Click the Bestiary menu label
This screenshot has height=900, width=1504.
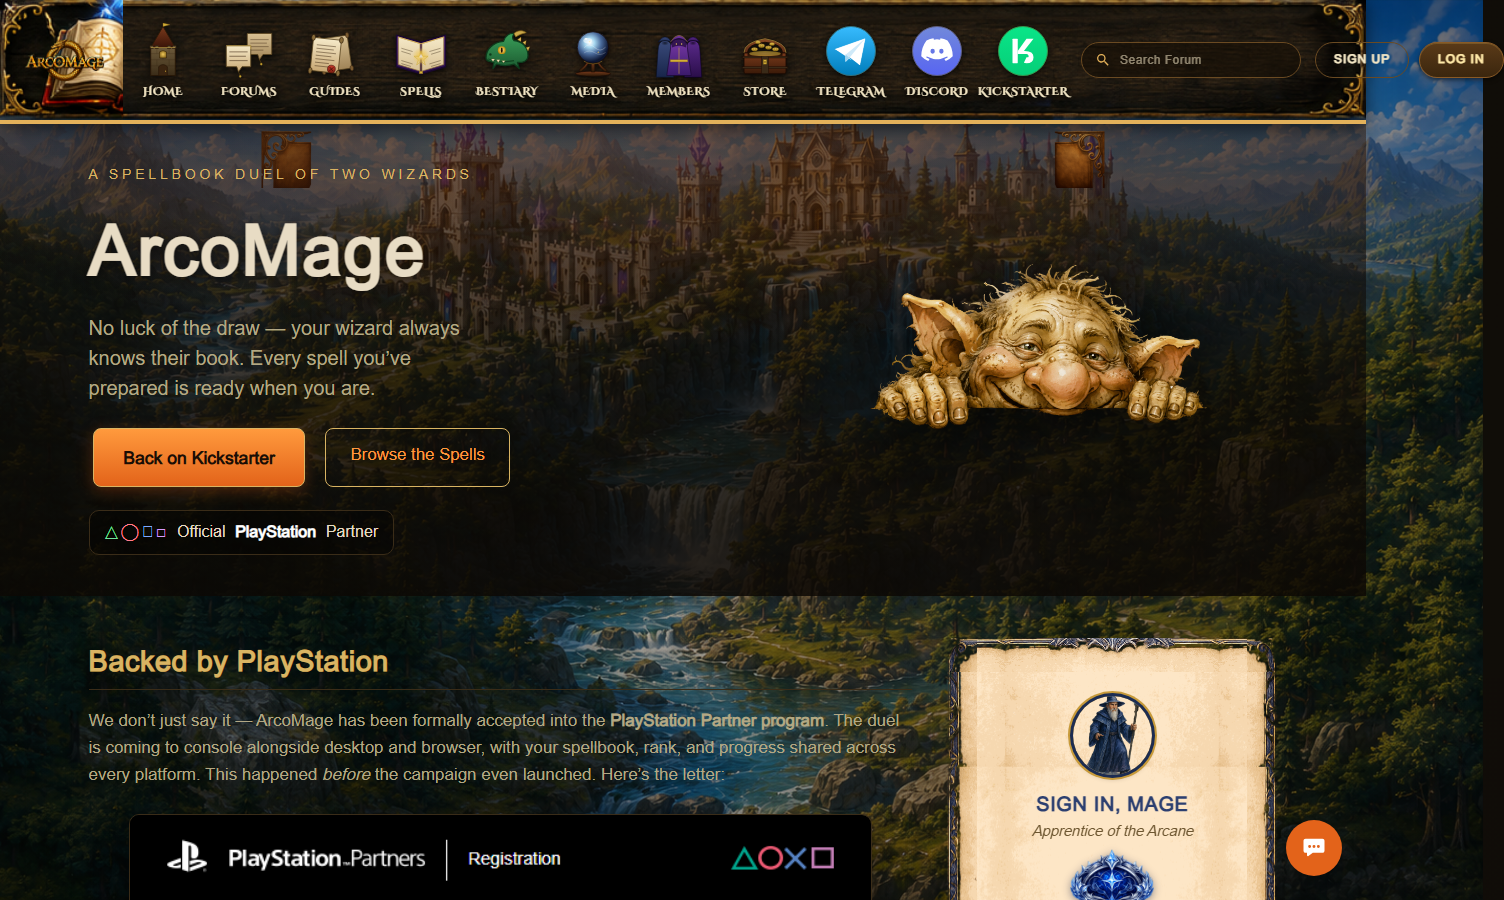(x=507, y=91)
